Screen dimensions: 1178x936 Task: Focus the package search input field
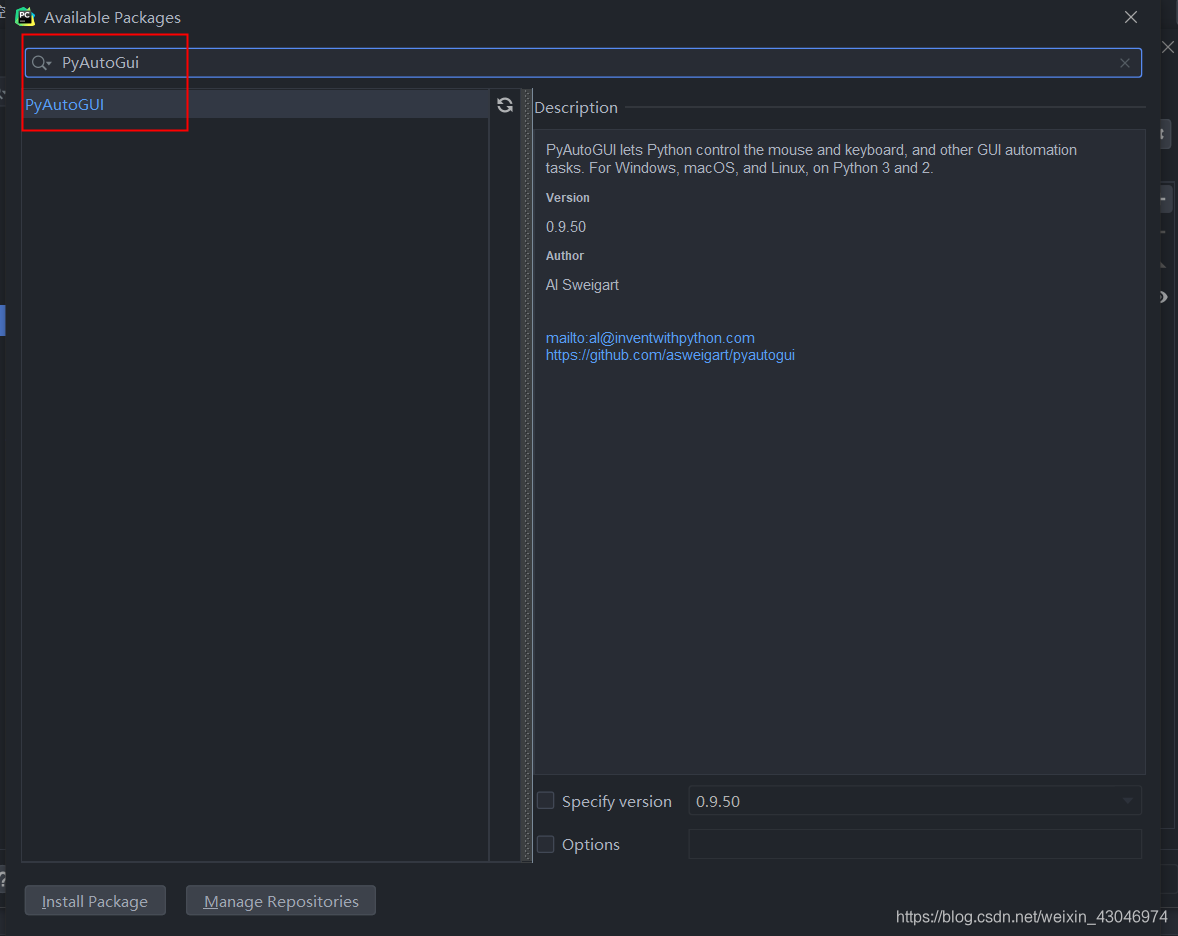pyautogui.click(x=583, y=63)
